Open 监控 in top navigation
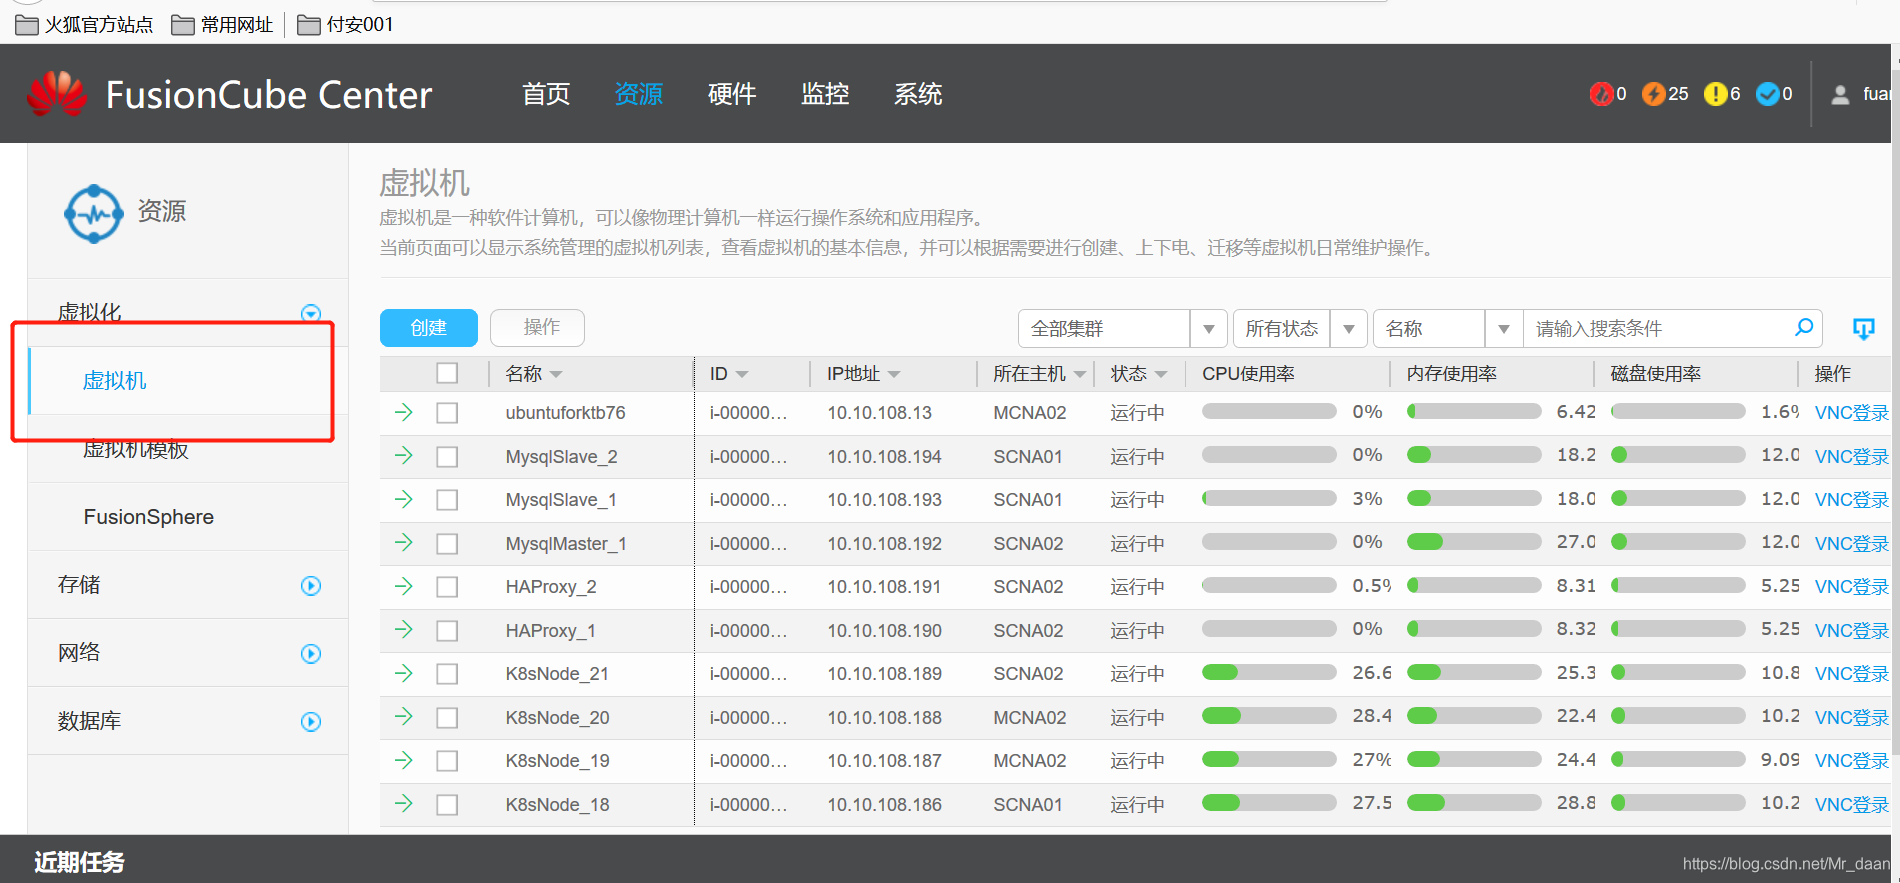Viewport: 1900px width, 883px height. [825, 94]
